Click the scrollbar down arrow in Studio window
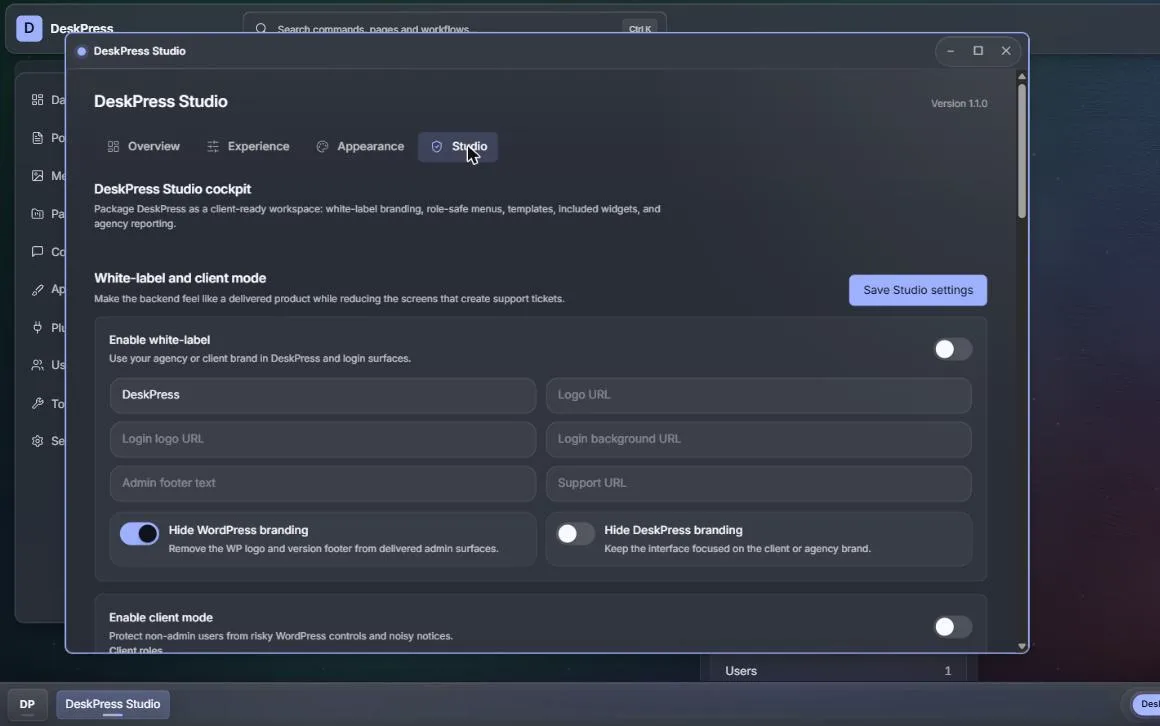Viewport: 1160px width, 726px height. pos(1022,646)
